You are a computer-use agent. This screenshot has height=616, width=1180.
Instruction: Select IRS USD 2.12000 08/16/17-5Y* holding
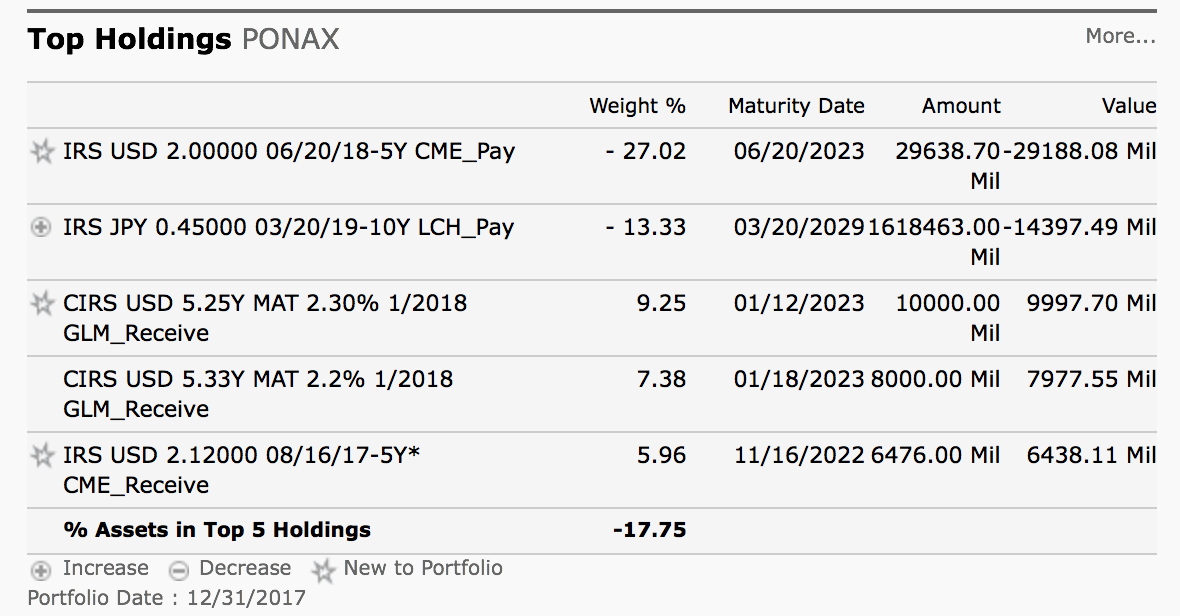(242, 470)
